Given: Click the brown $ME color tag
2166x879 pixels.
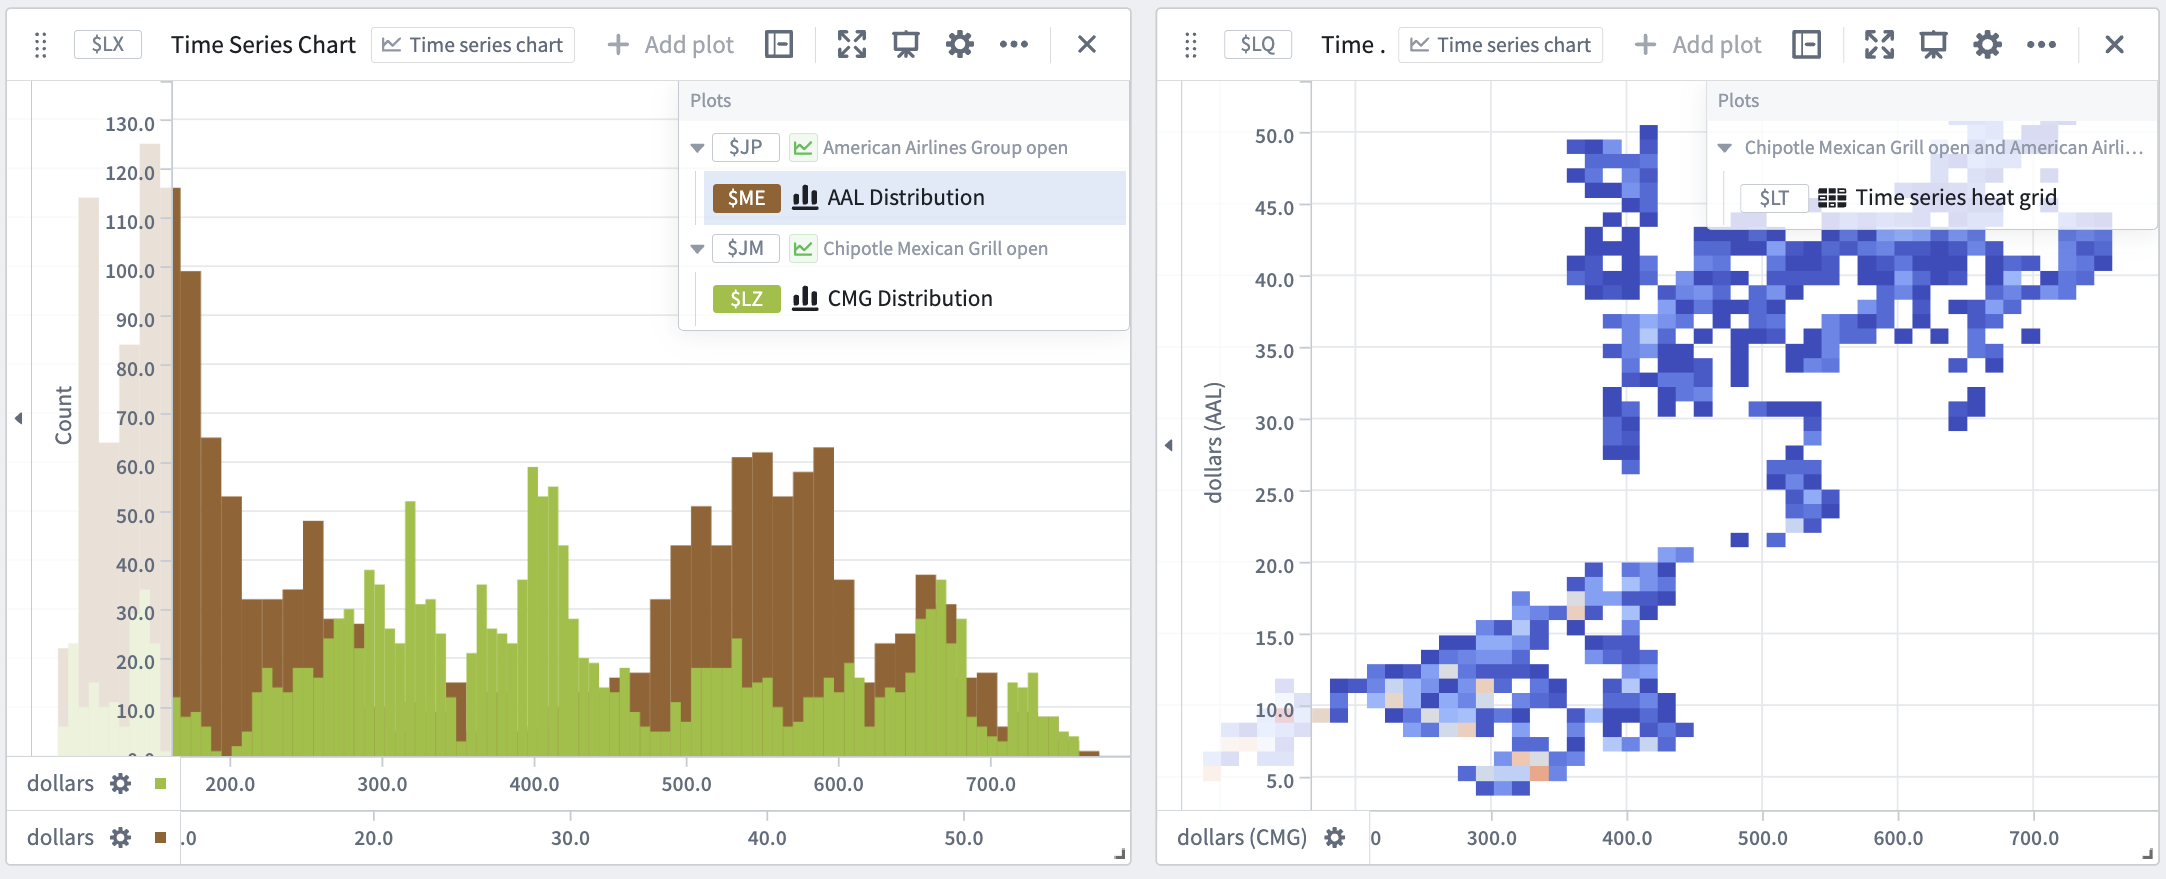Looking at the screenshot, I should (747, 198).
